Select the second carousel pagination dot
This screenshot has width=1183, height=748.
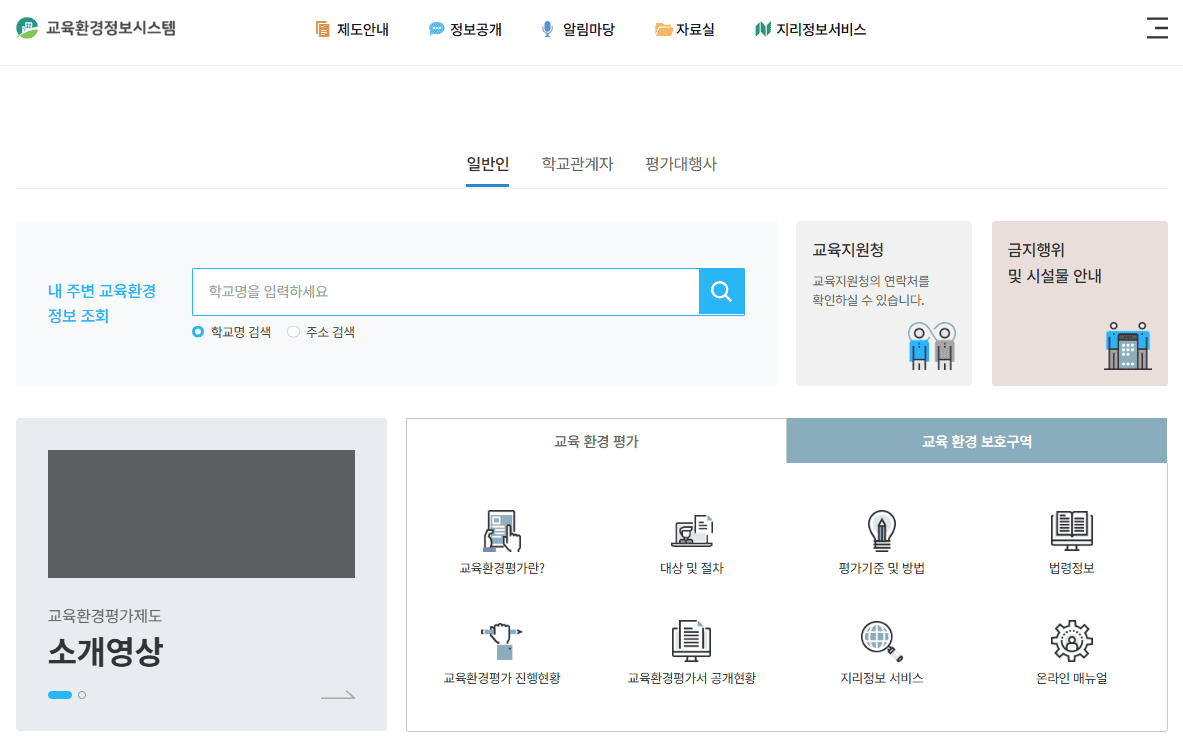tap(82, 693)
